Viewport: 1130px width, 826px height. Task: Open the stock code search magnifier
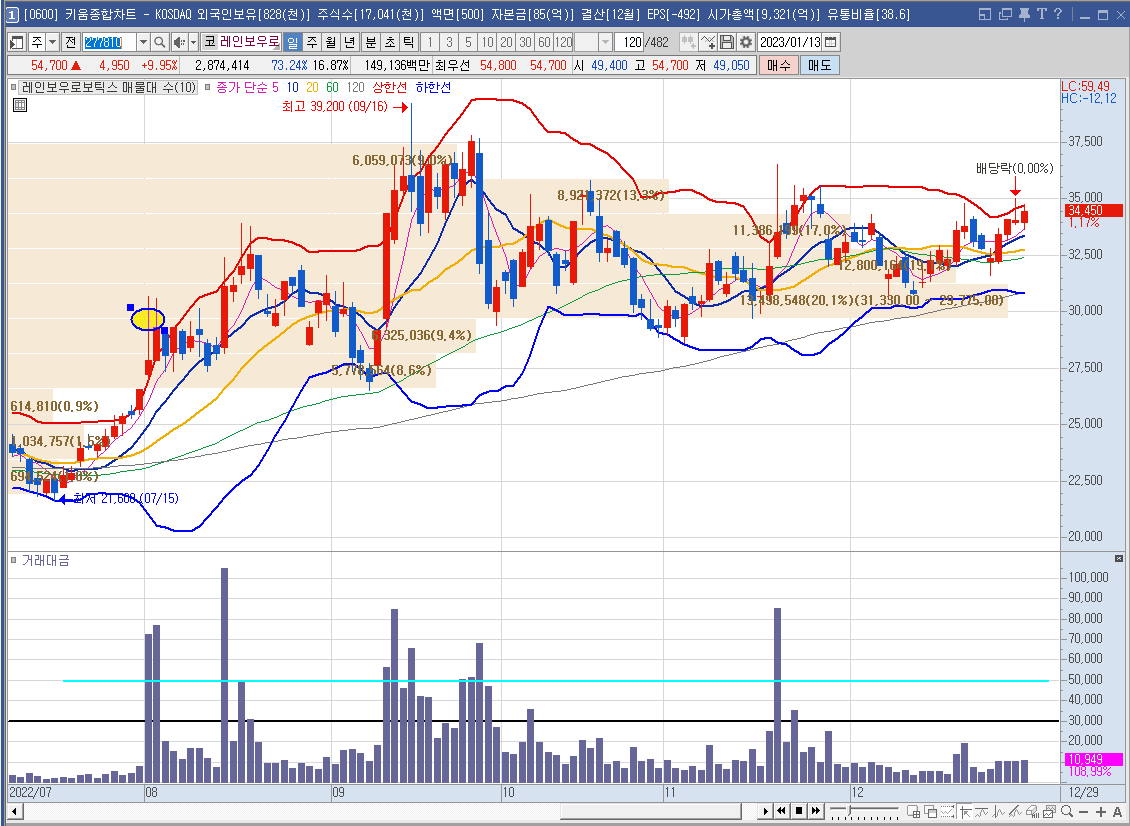[x=160, y=43]
